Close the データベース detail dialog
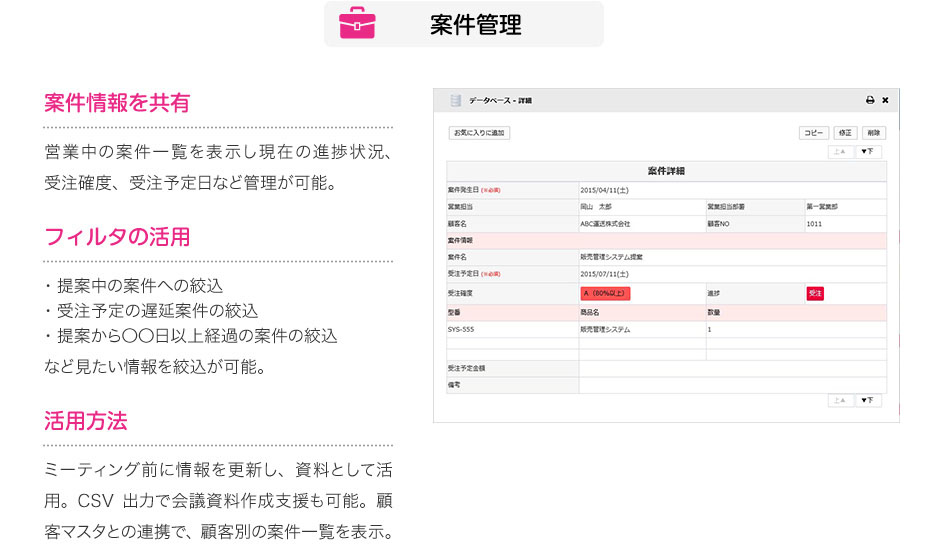The height and width of the screenshot is (546, 930). point(885,101)
